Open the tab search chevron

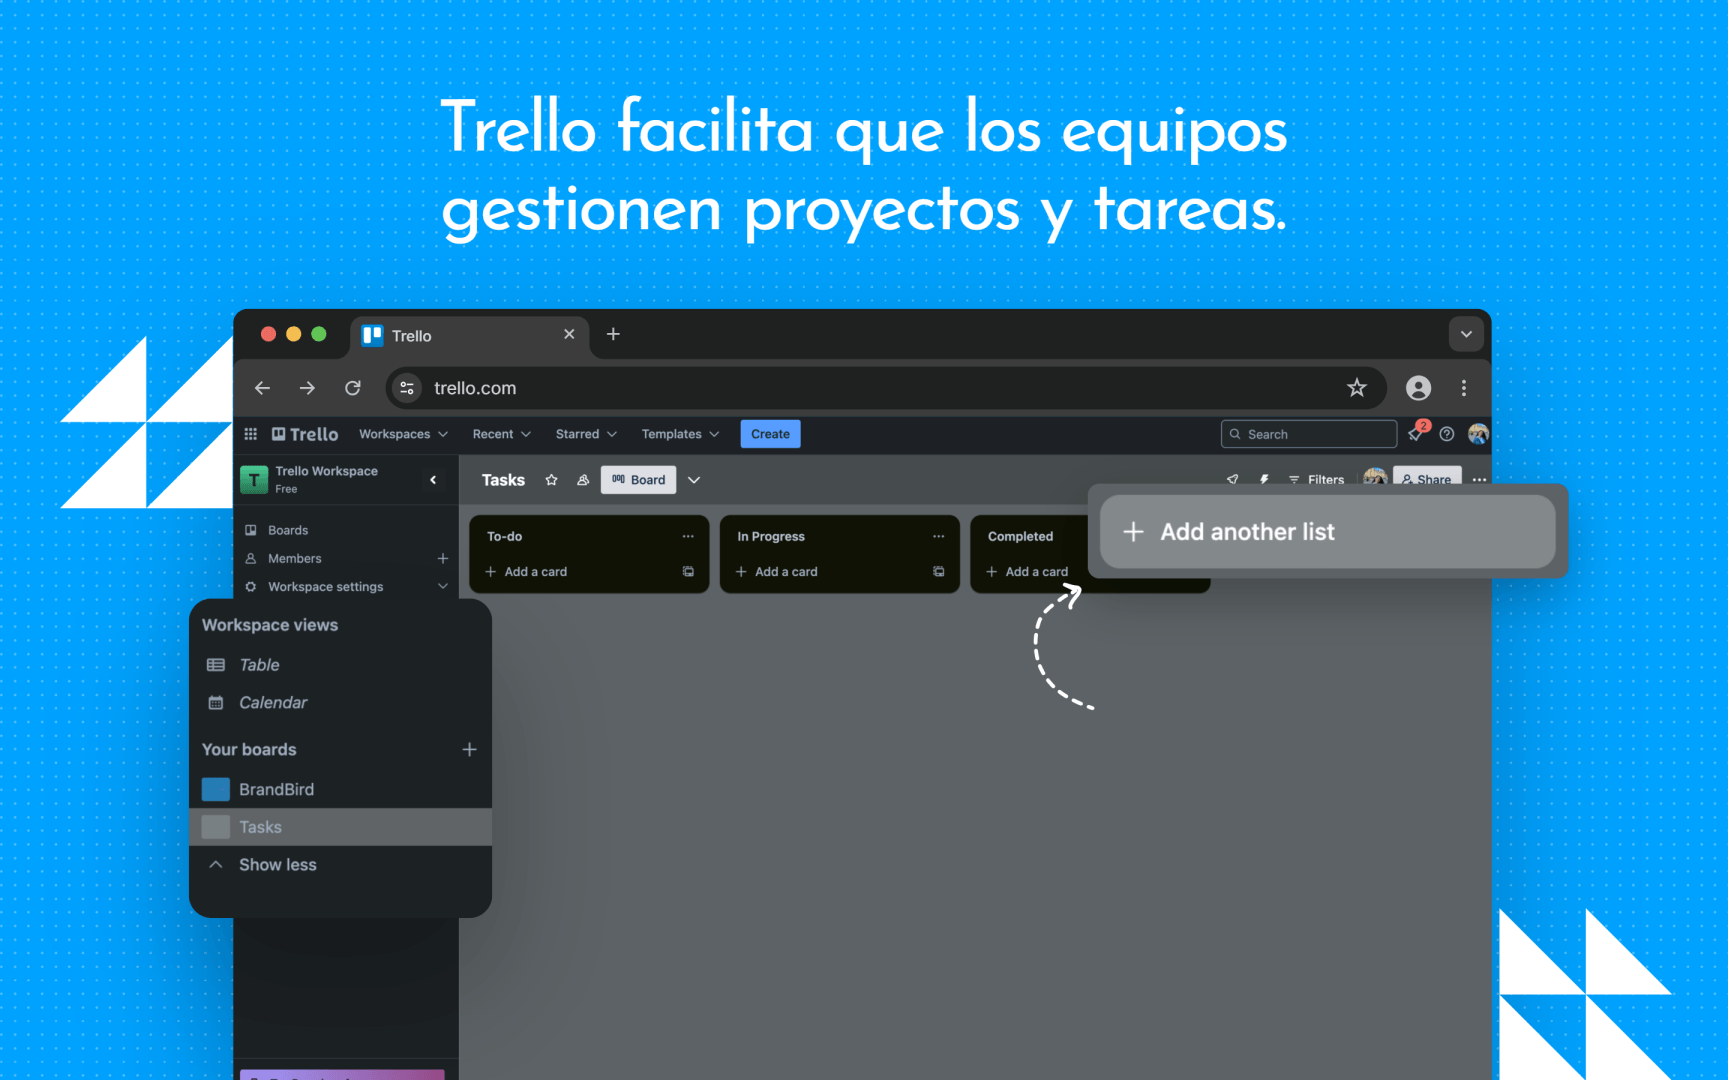point(1466,334)
